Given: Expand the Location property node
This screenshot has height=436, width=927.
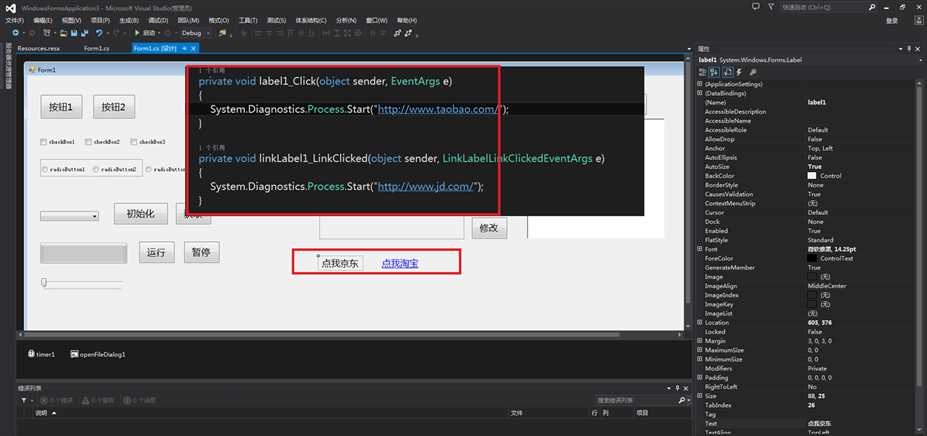Looking at the screenshot, I should coord(700,322).
